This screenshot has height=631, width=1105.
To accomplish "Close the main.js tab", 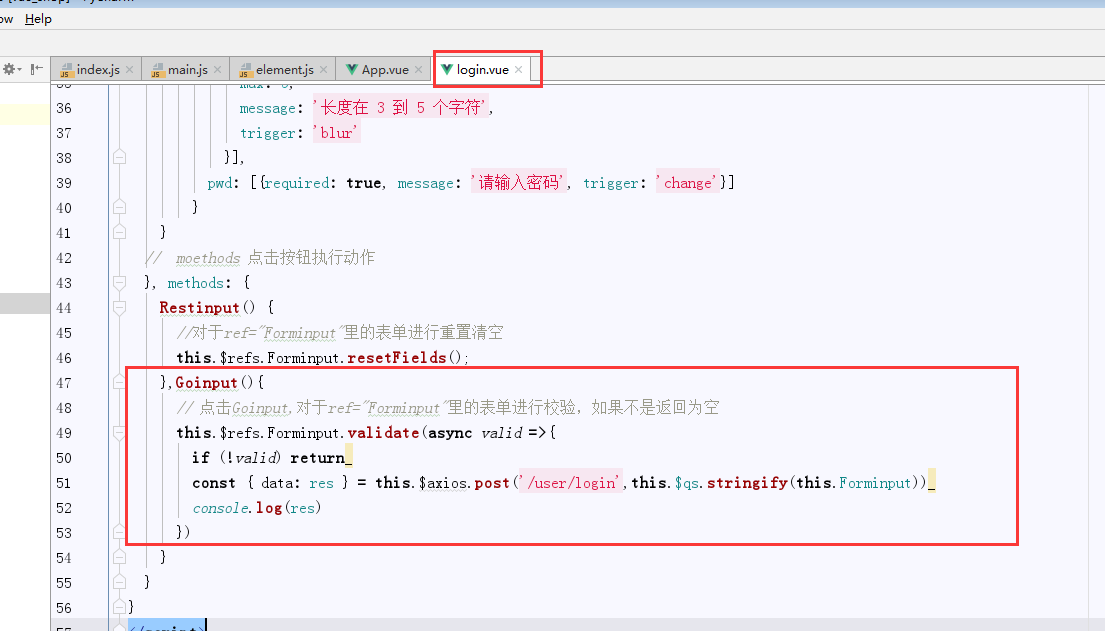I will pyautogui.click(x=217, y=70).
